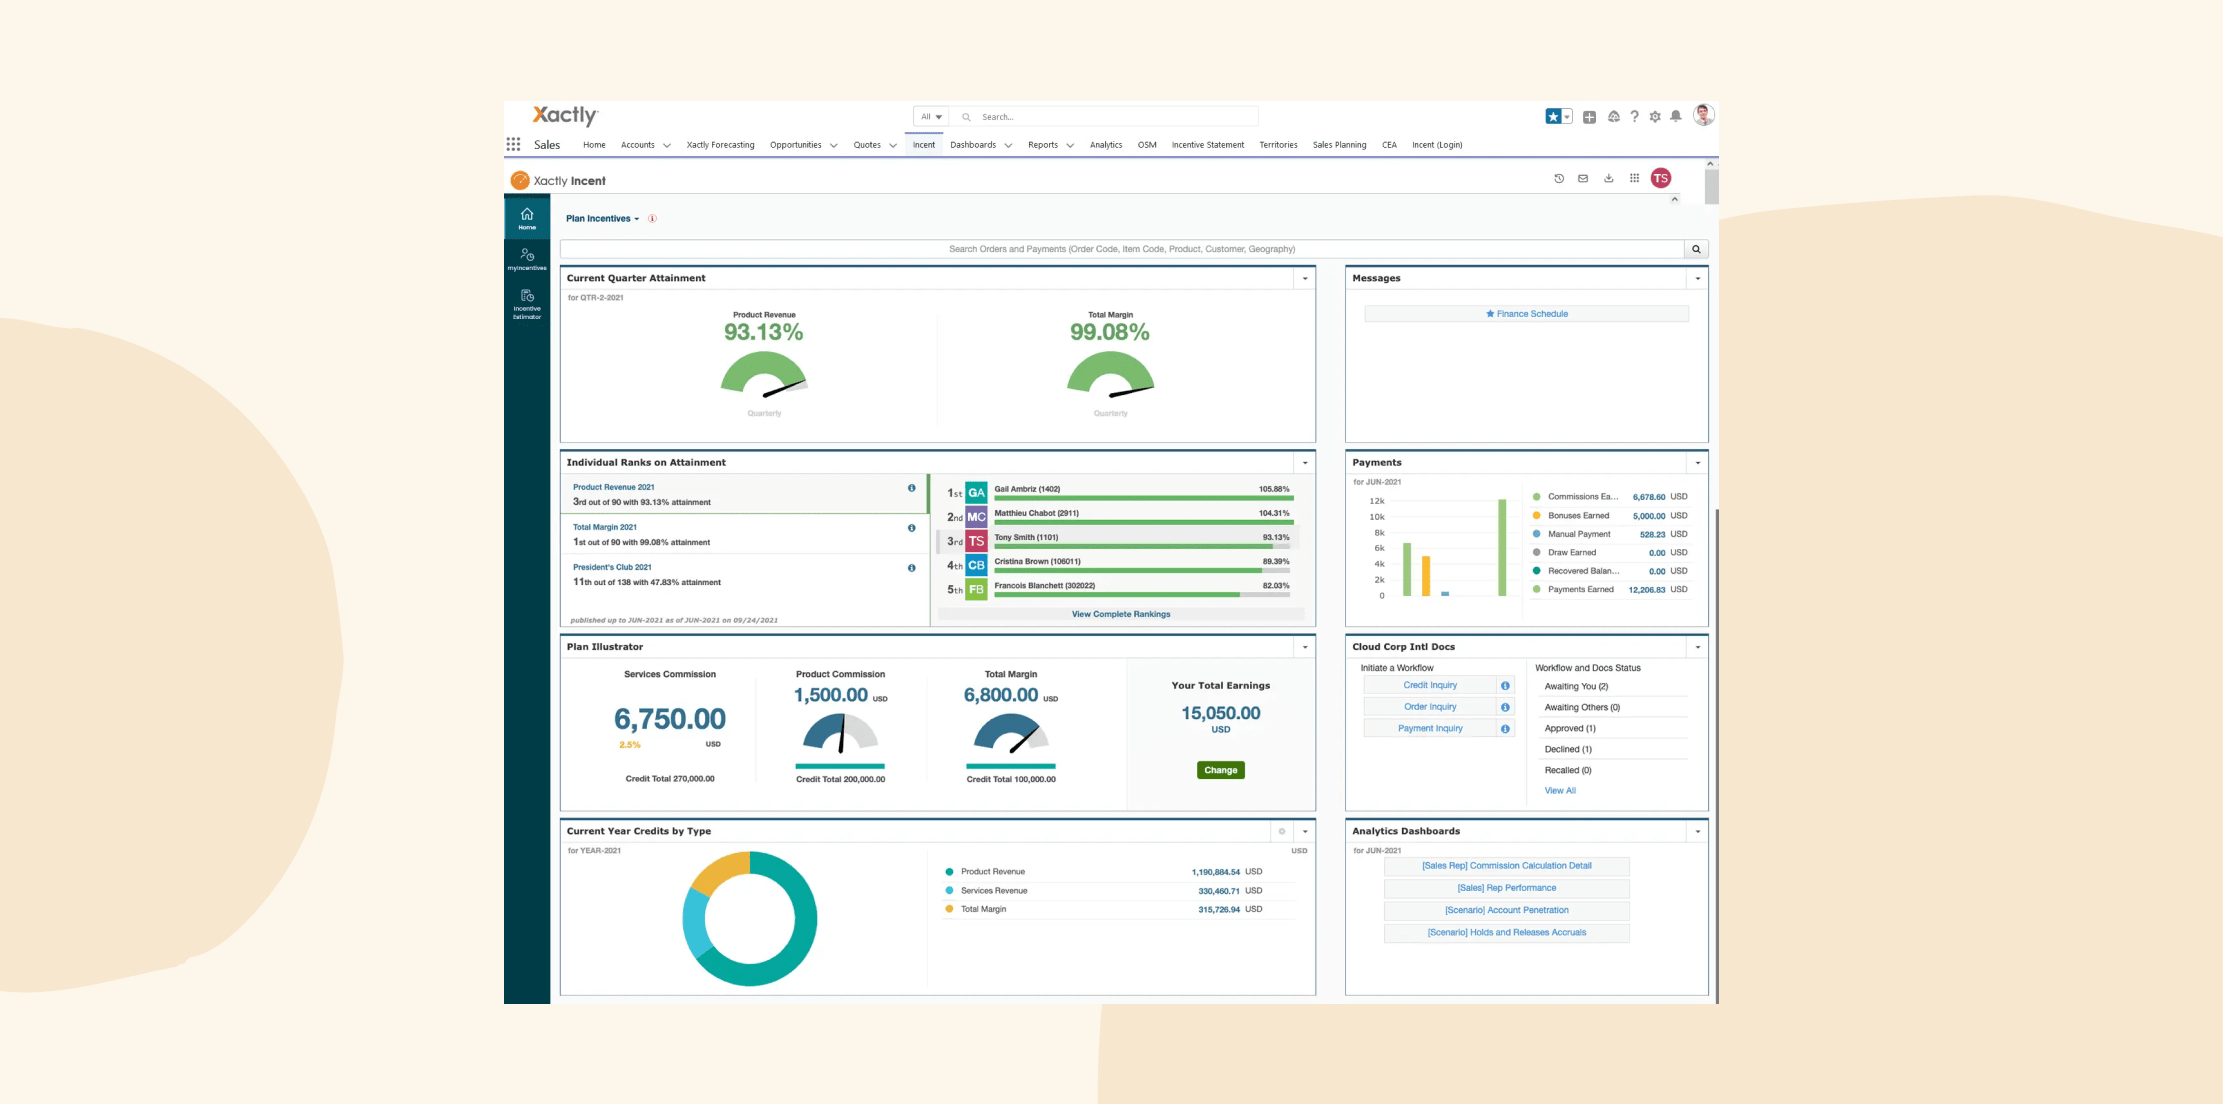Open Plan Illustrator panel dropdown menu
The height and width of the screenshot is (1104, 2223).
(1305, 647)
